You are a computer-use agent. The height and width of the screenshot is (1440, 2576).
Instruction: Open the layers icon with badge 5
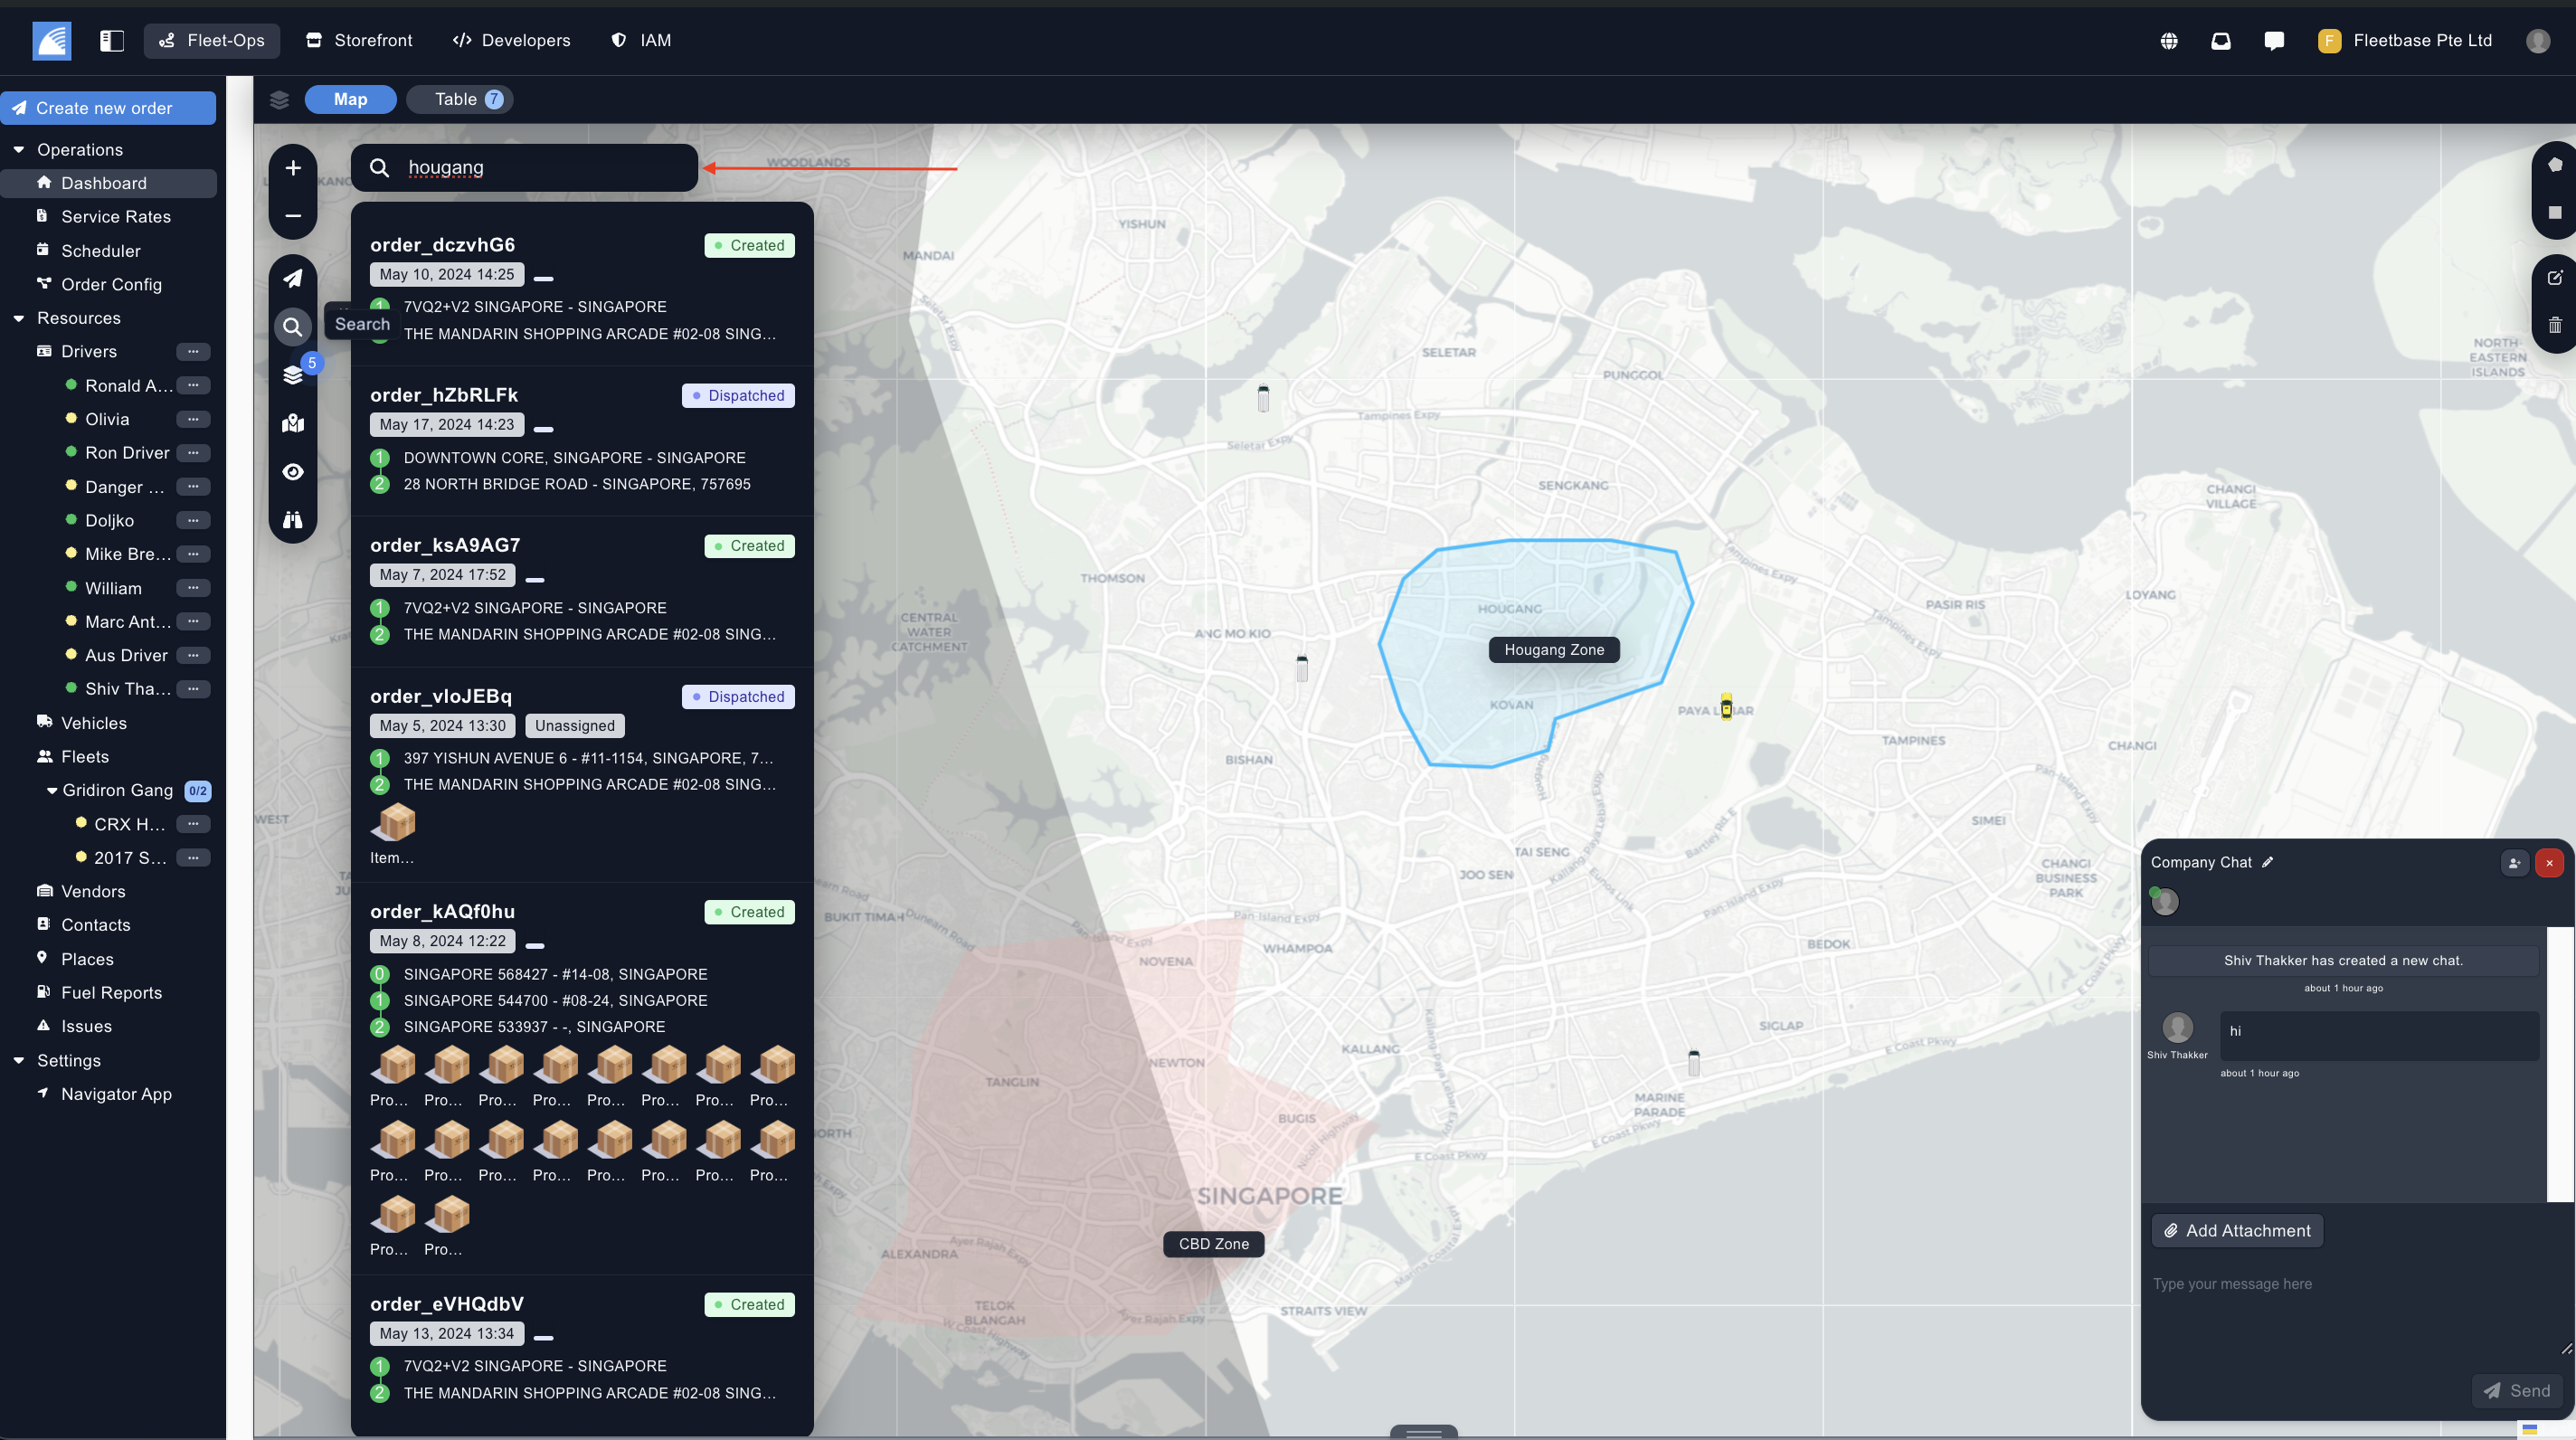point(293,374)
